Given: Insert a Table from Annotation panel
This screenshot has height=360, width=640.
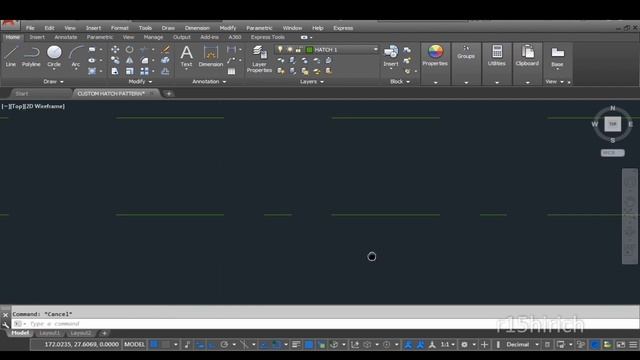Looking at the screenshot, I should pyautogui.click(x=231, y=71).
